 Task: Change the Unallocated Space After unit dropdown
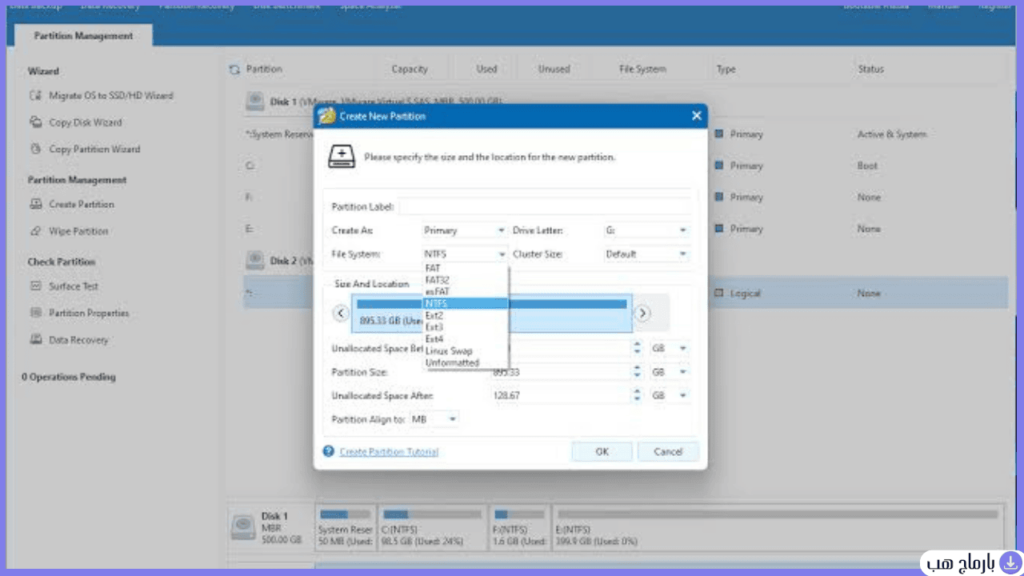669,396
